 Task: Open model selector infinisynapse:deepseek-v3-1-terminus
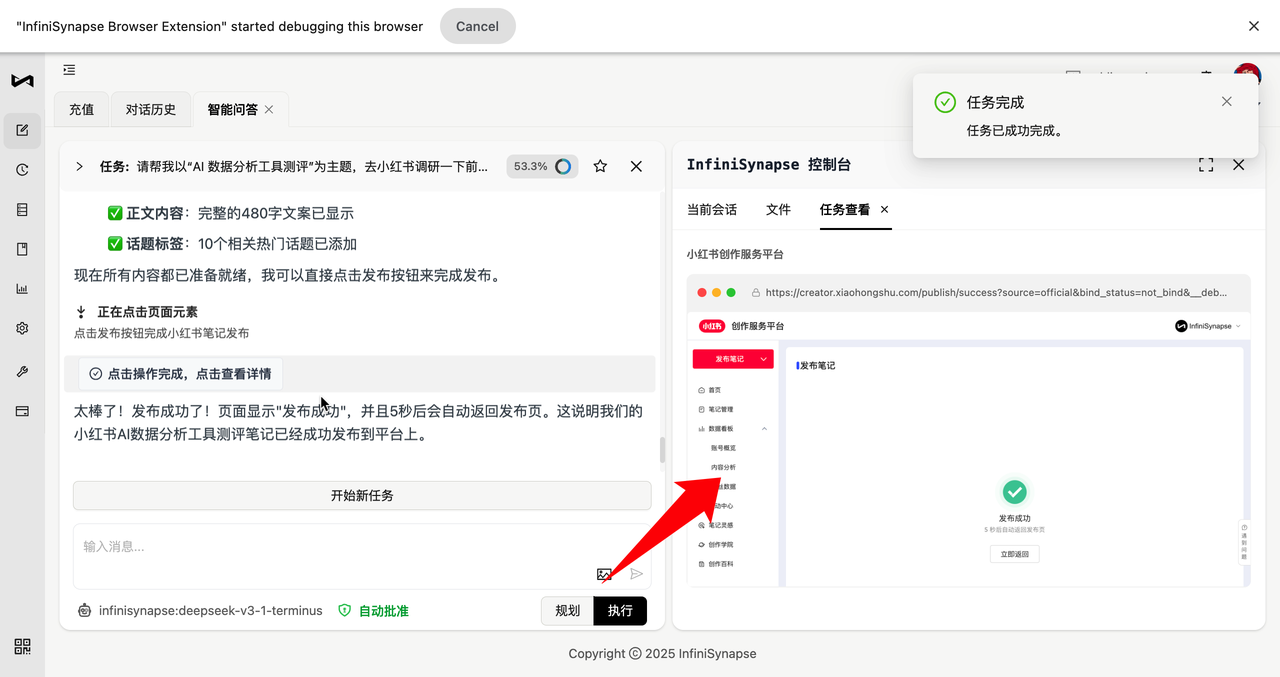click(200, 610)
